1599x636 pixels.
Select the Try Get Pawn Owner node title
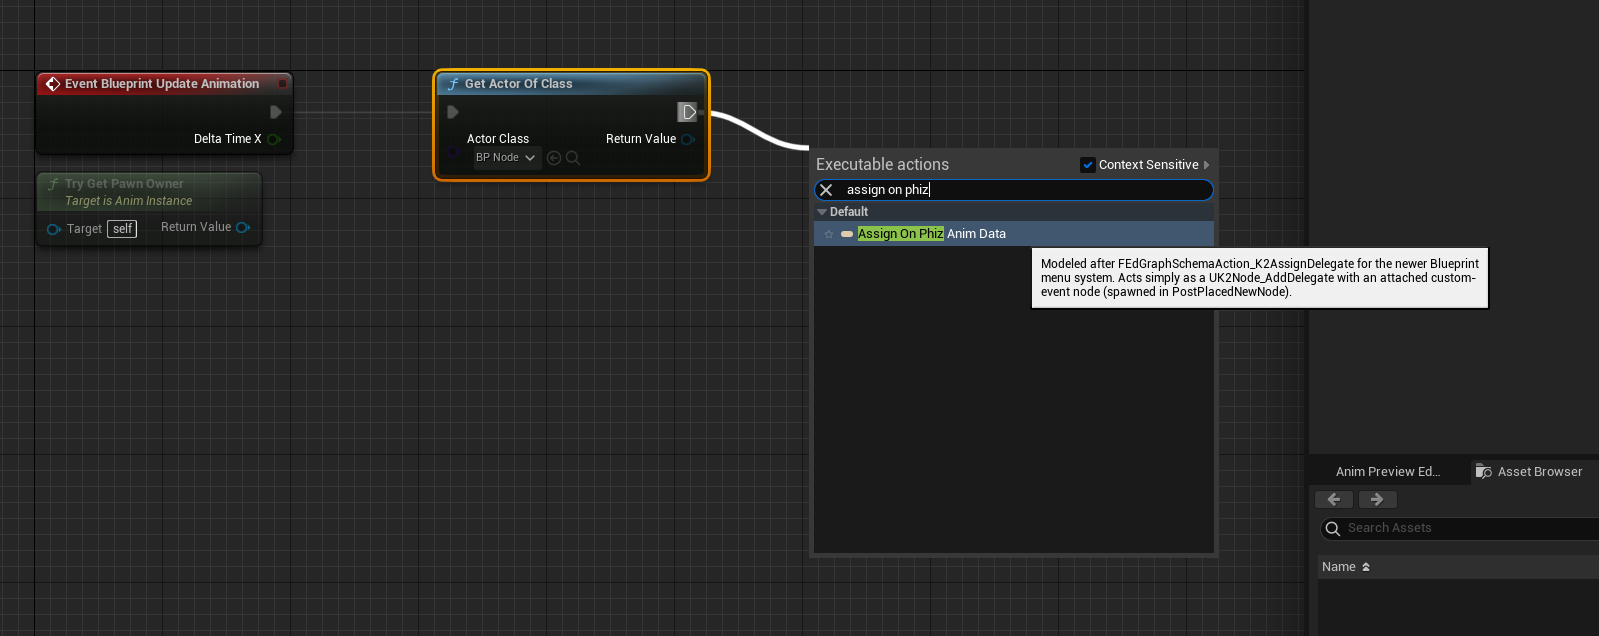click(x=124, y=184)
